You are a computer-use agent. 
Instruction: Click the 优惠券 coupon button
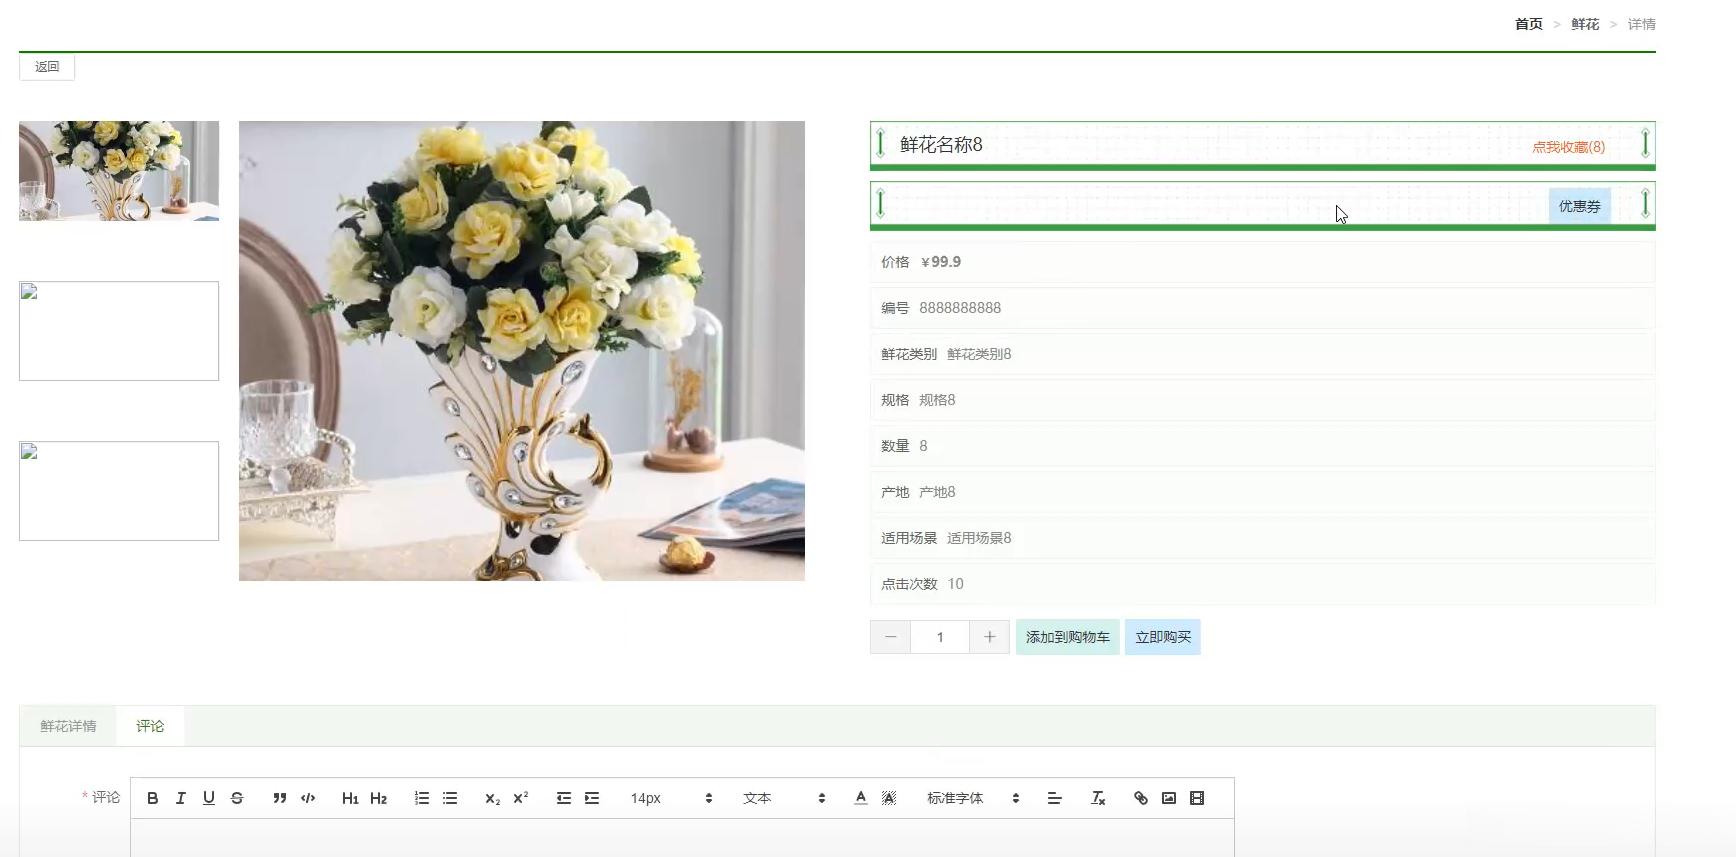(1580, 206)
